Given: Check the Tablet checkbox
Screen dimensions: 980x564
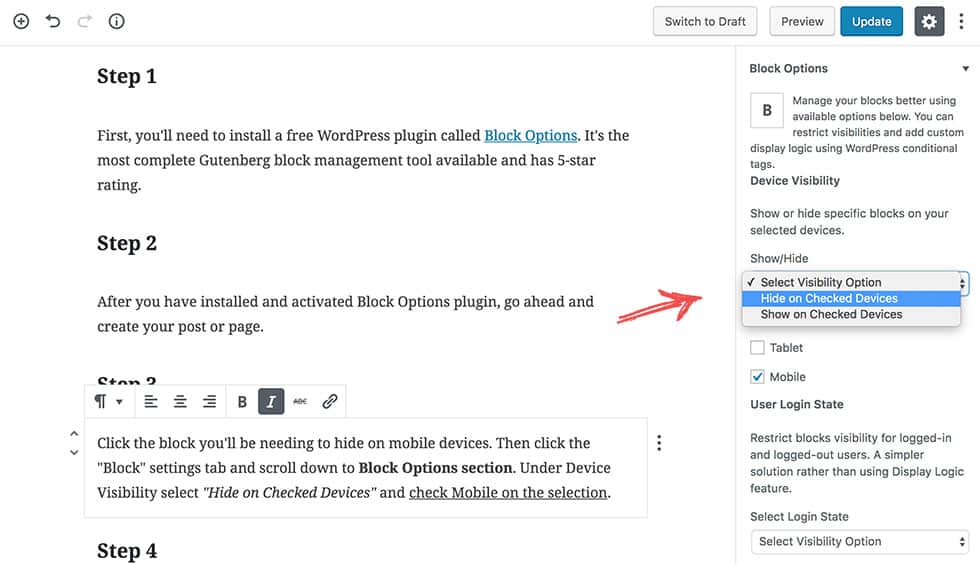Looking at the screenshot, I should tap(757, 348).
